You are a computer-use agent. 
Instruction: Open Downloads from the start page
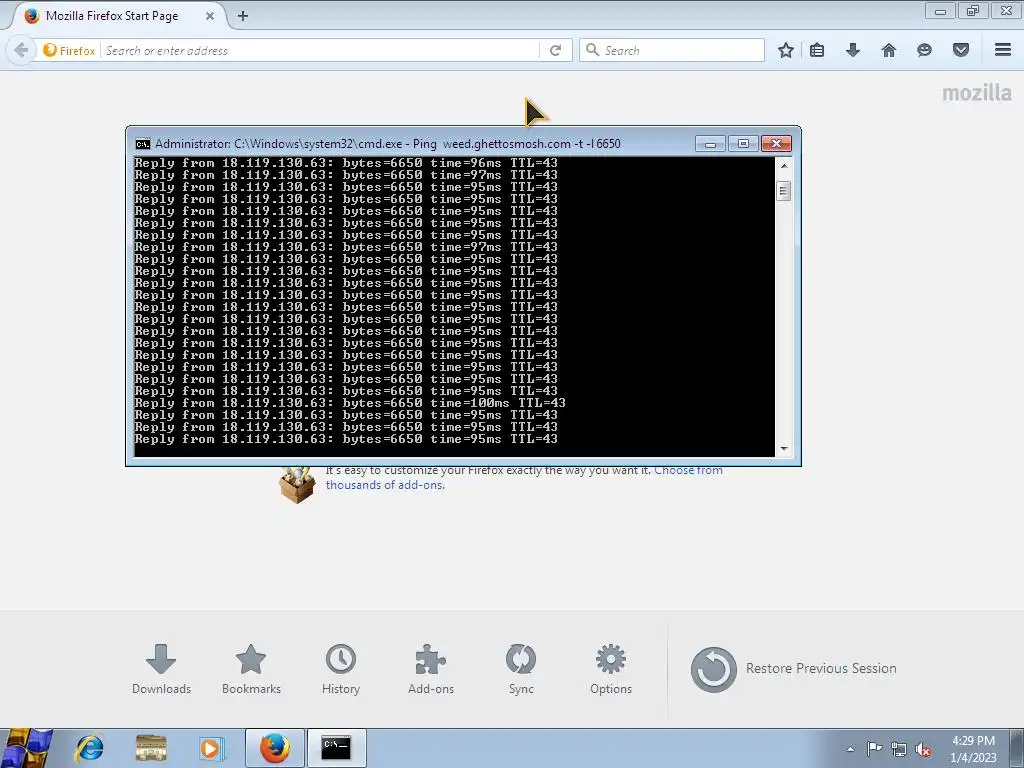[x=161, y=669]
